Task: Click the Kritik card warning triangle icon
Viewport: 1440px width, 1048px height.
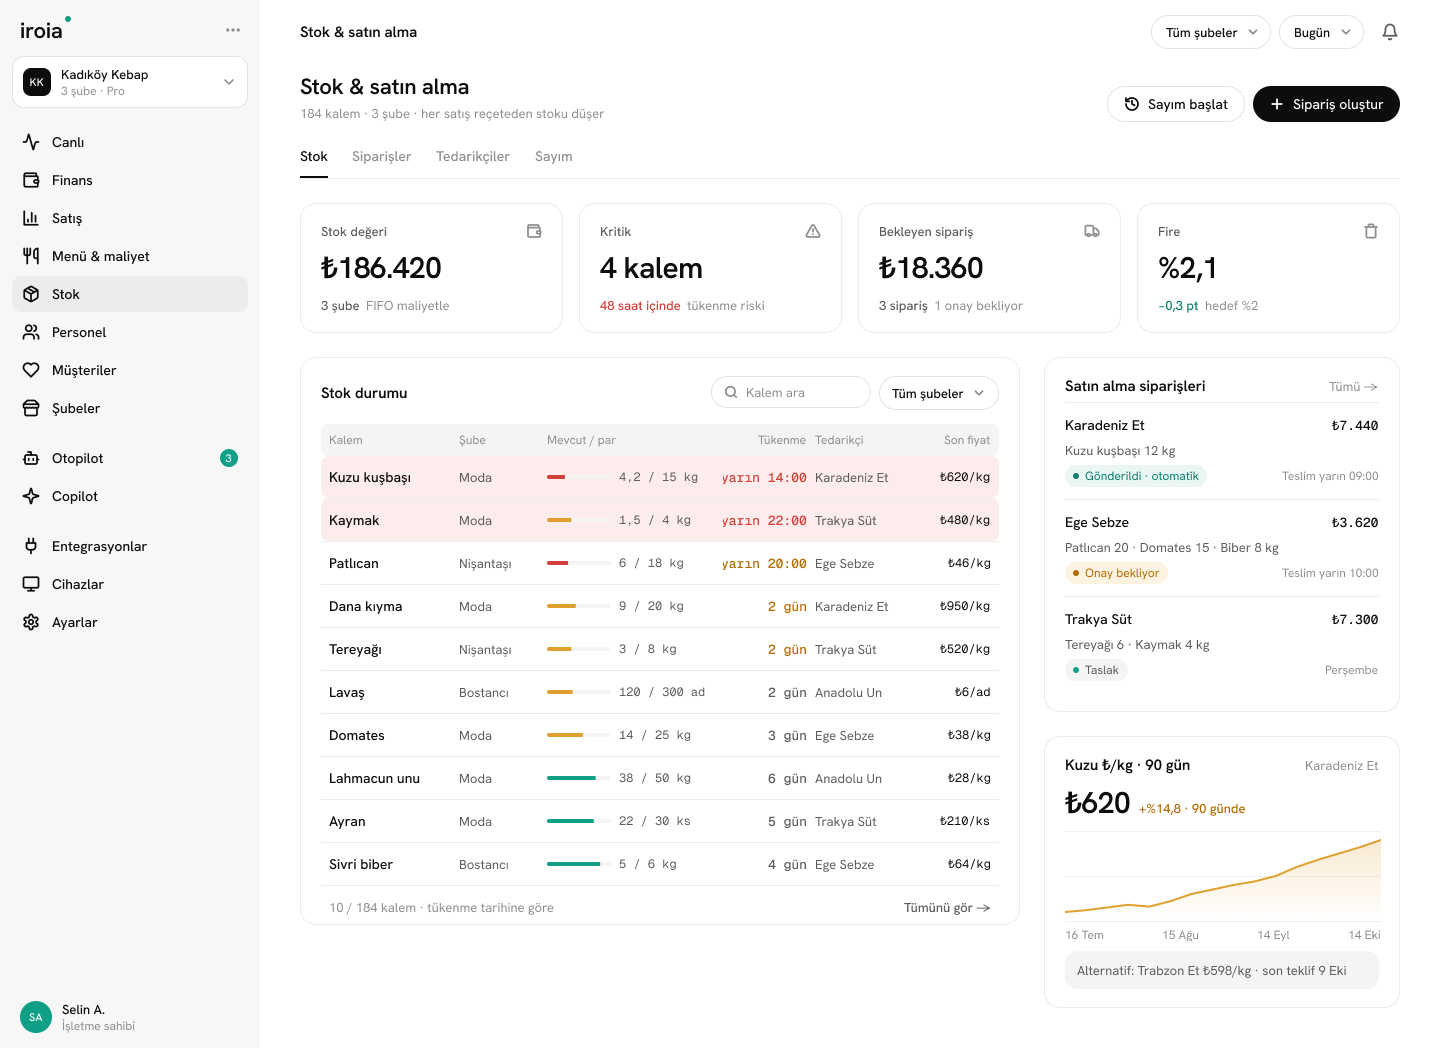Action: point(813,231)
